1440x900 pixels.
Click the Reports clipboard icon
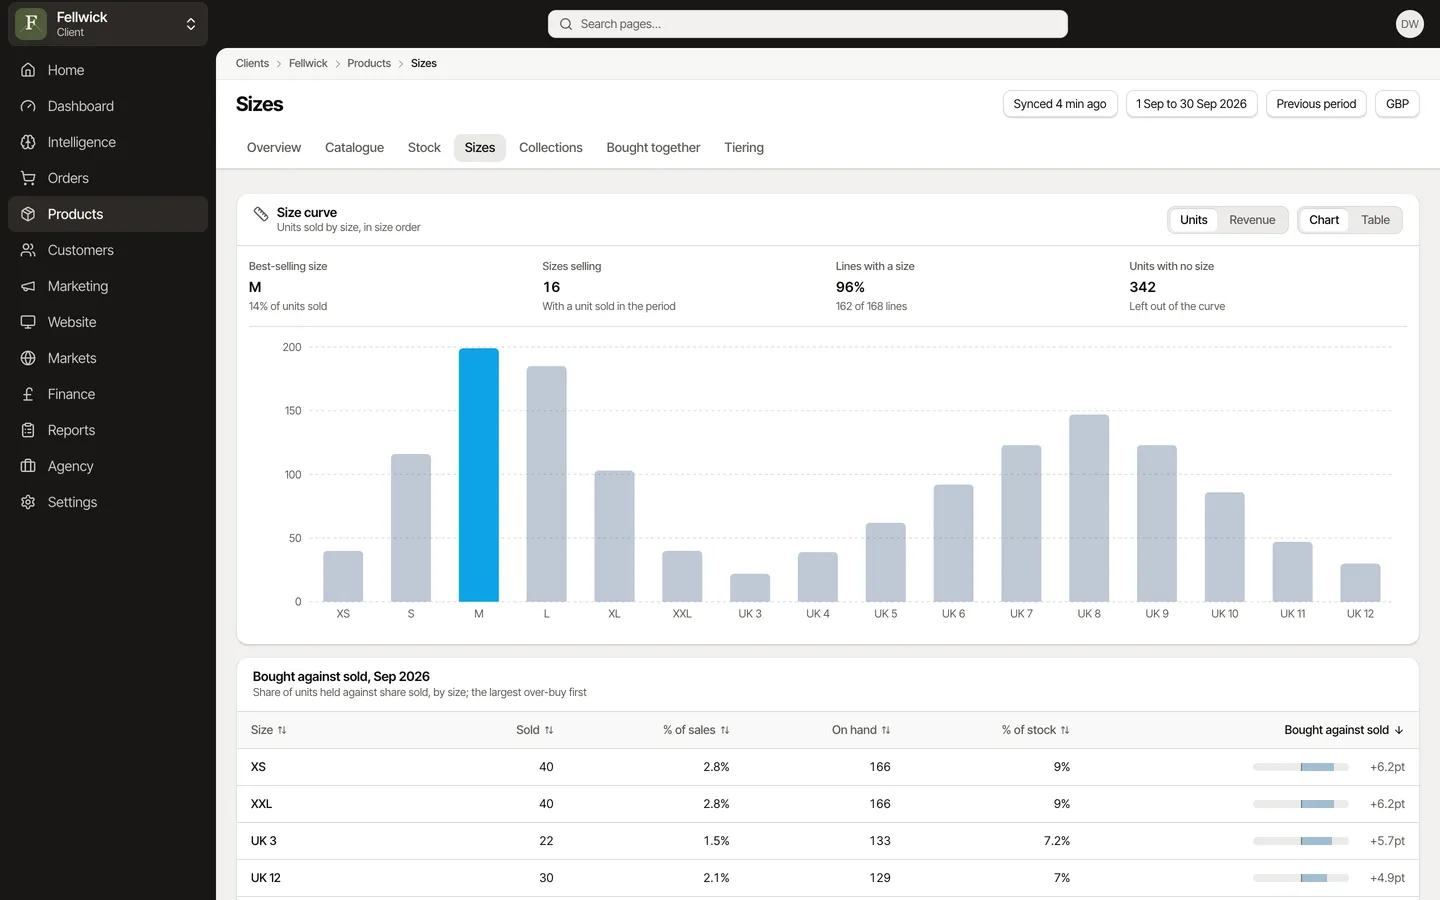(28, 430)
